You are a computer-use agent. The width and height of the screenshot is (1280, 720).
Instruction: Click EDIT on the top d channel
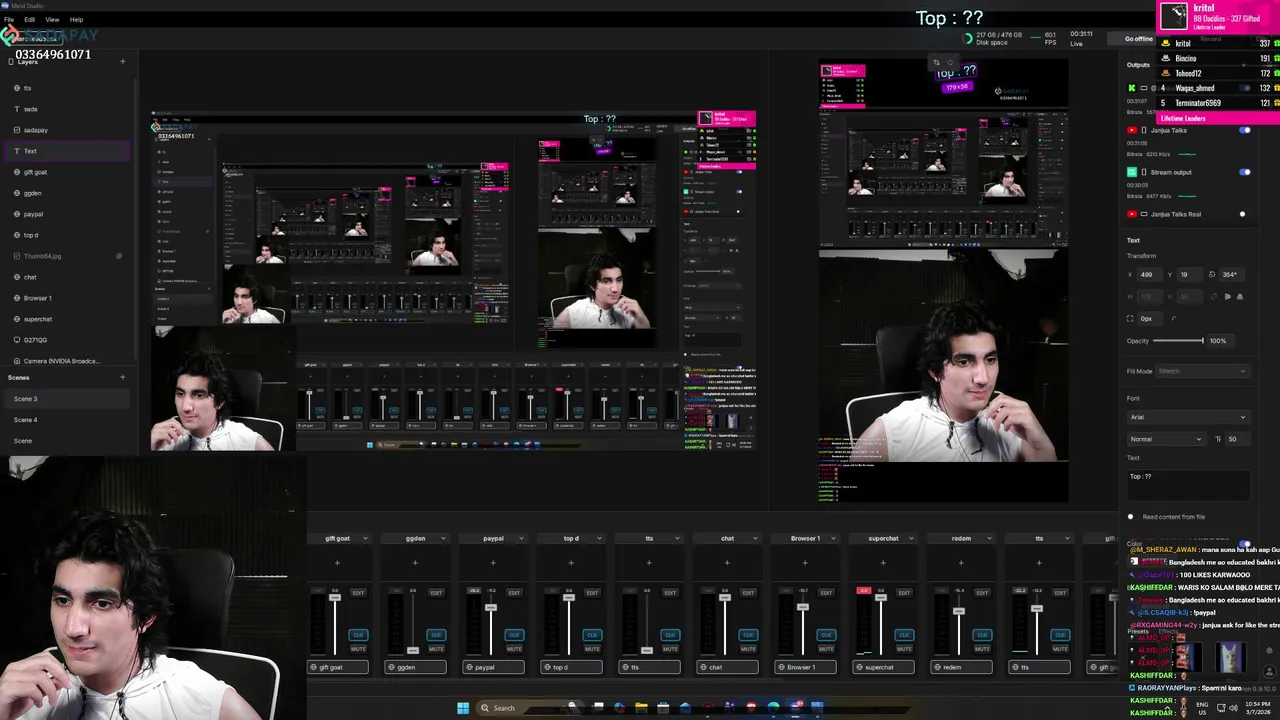point(592,593)
